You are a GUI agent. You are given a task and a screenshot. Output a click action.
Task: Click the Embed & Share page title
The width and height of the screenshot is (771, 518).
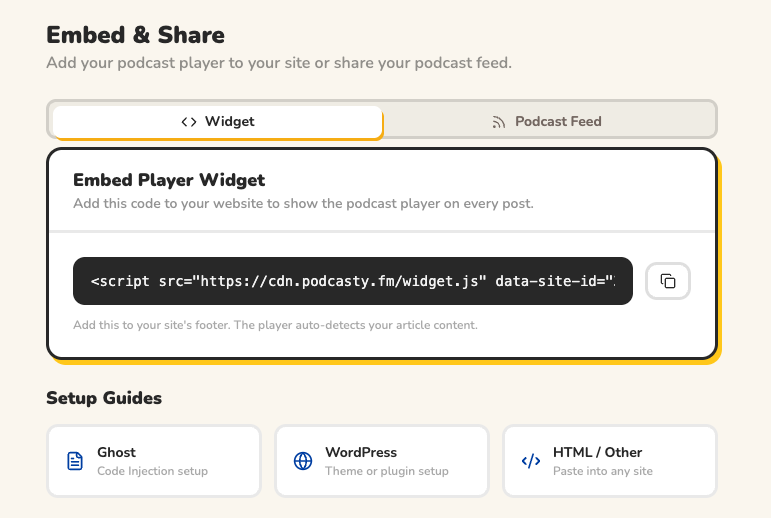tap(135, 35)
